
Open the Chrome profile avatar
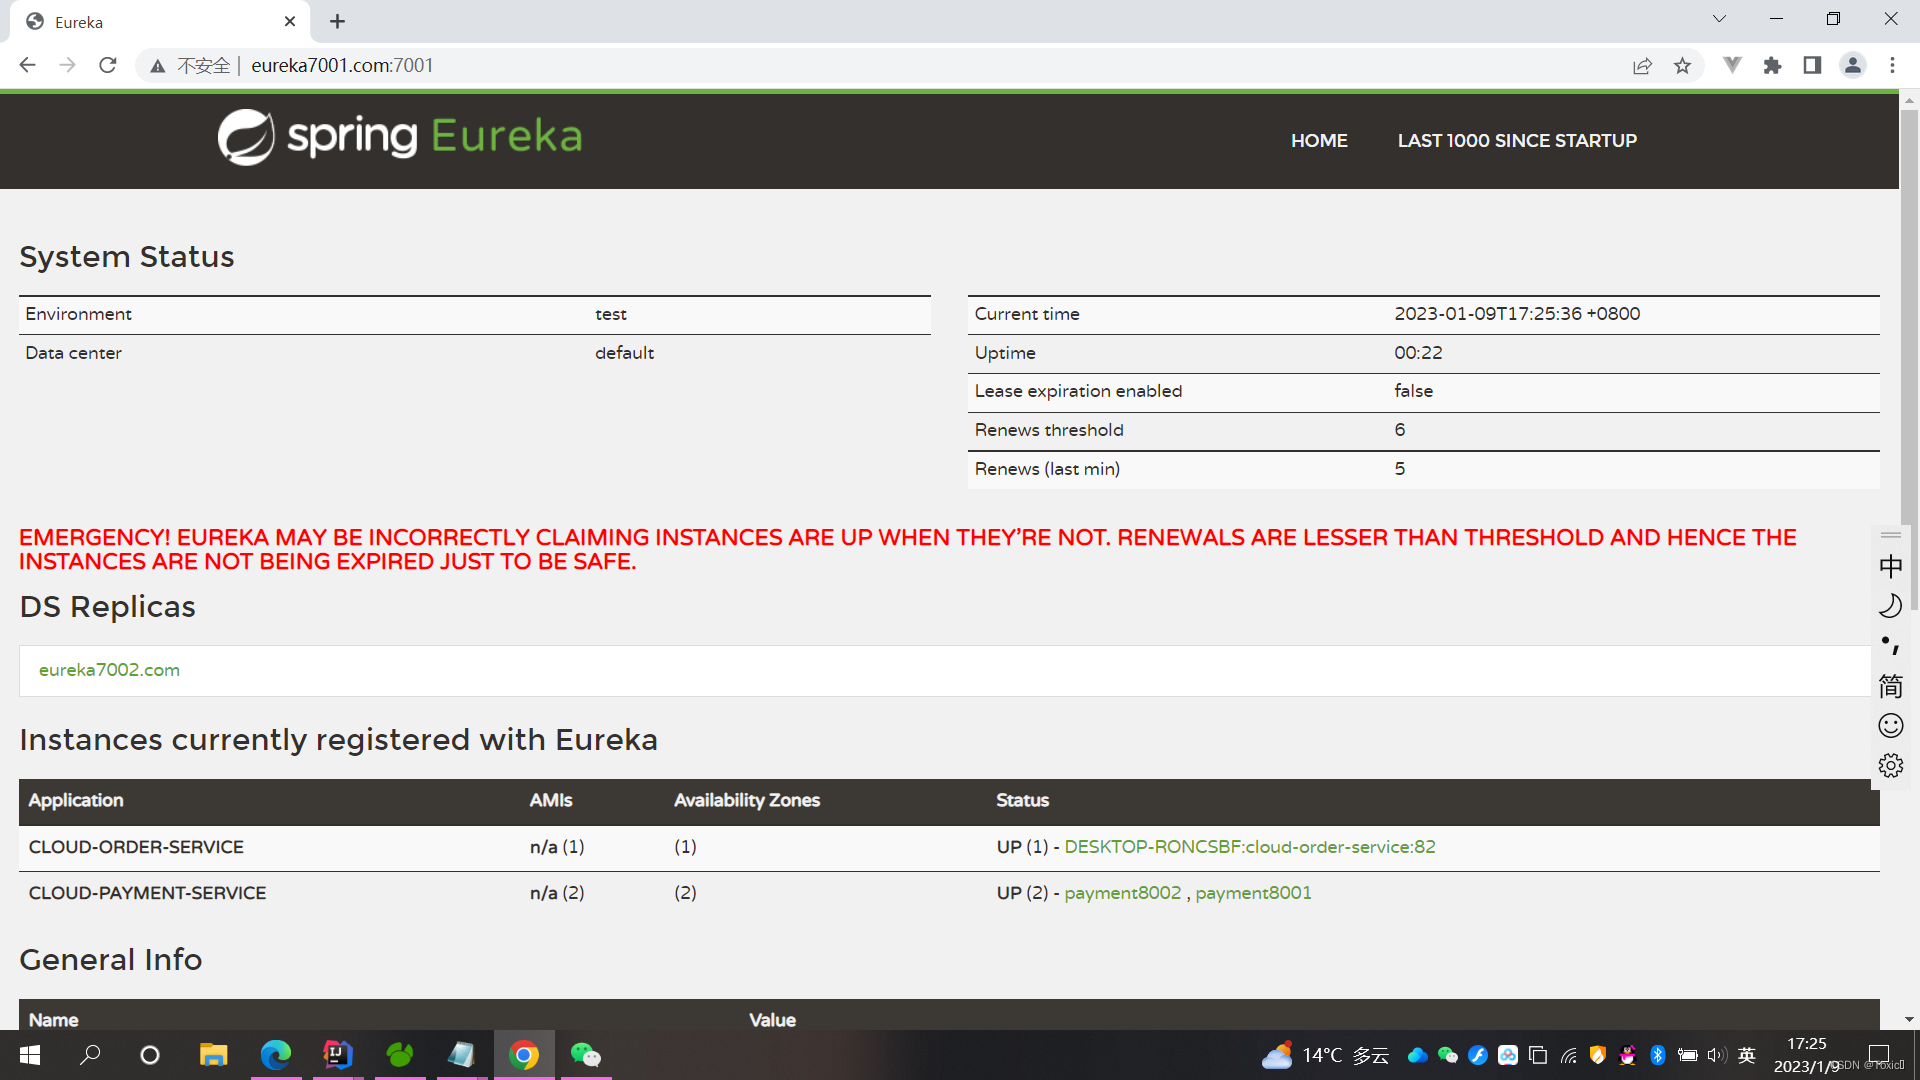[1852, 66]
